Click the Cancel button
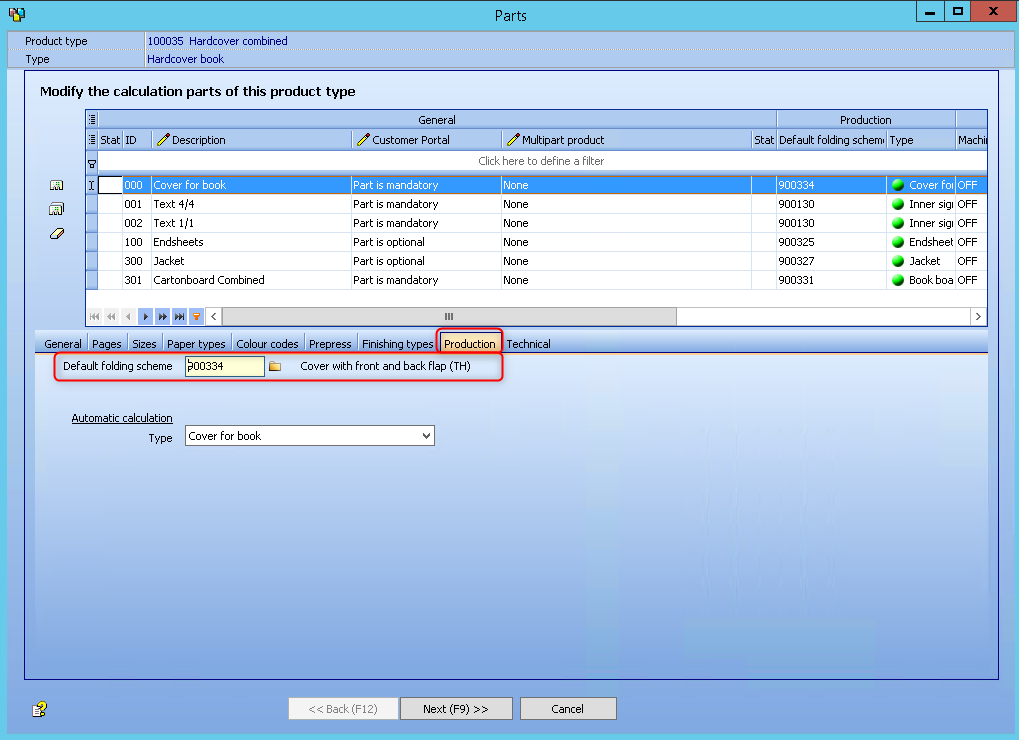Screen dimensions: 1019x740 [568, 709]
